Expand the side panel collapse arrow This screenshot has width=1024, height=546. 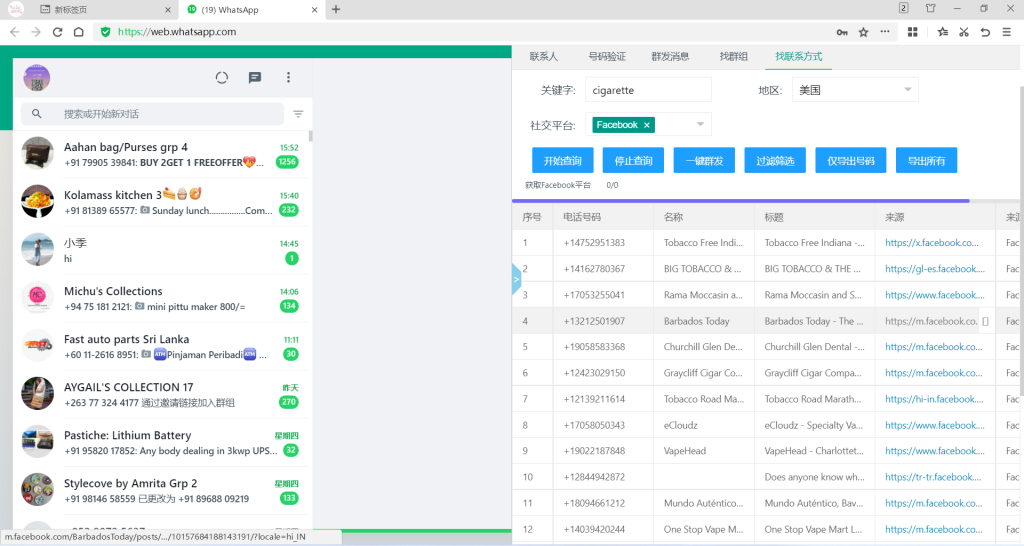(x=517, y=279)
